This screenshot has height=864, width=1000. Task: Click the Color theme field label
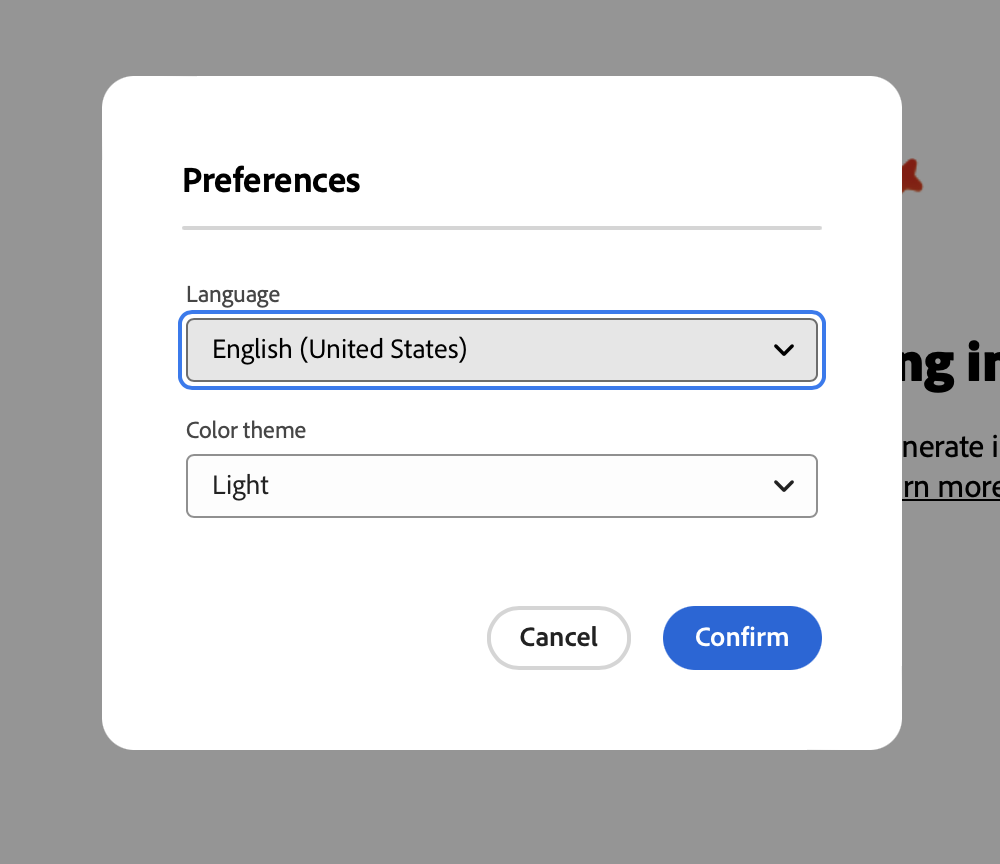click(x=245, y=430)
